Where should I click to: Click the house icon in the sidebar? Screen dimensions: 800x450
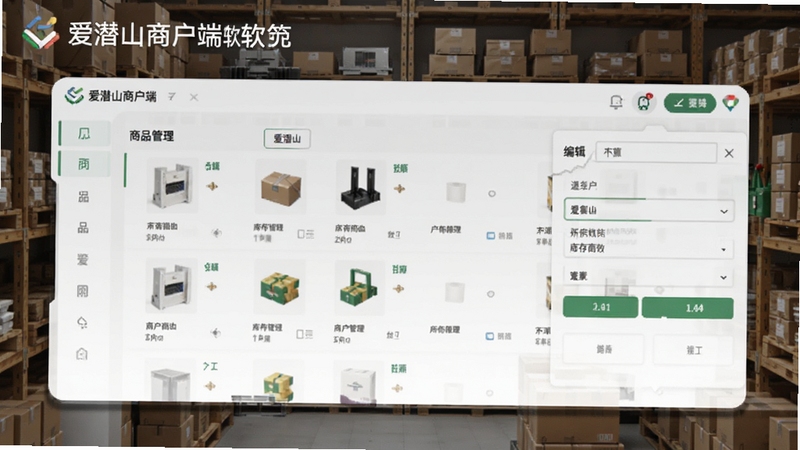82,354
